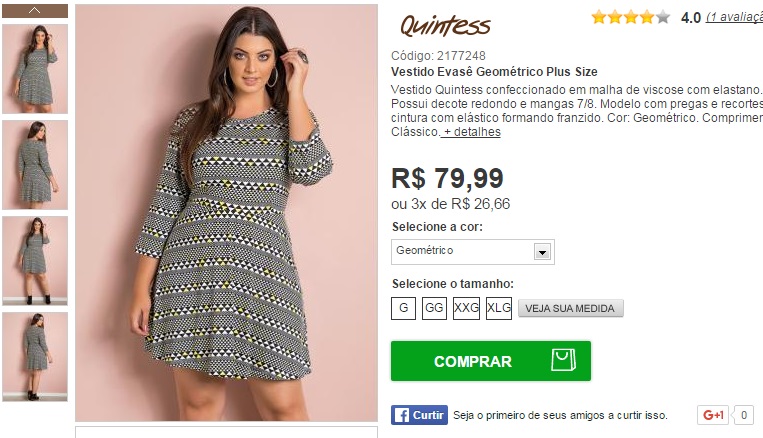The height and width of the screenshot is (438, 763).
Task: Click the first gold rating star
Action: [x=599, y=18]
